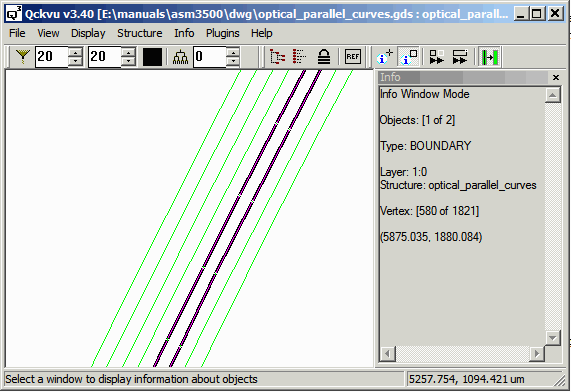571x392 pixels.
Task: Click the hierarchy tree icon
Action: coord(181,57)
